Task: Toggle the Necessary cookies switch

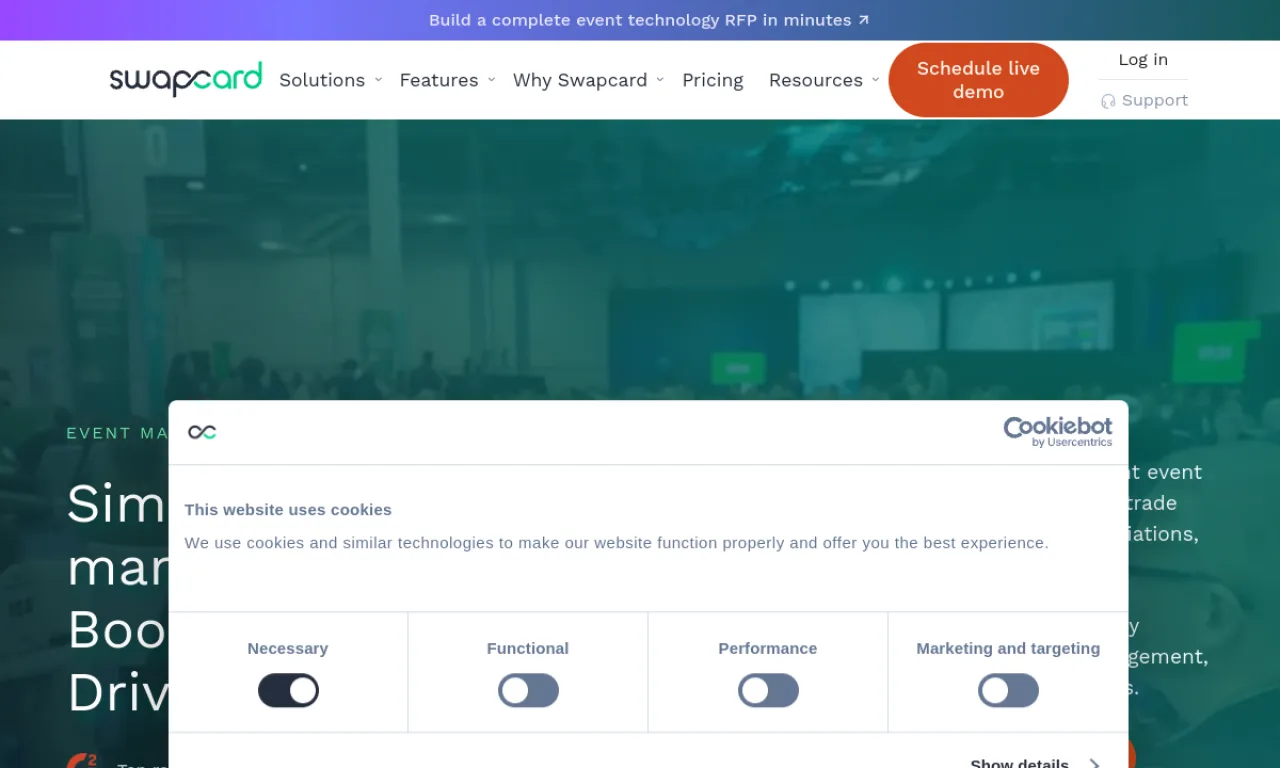Action: click(x=288, y=690)
